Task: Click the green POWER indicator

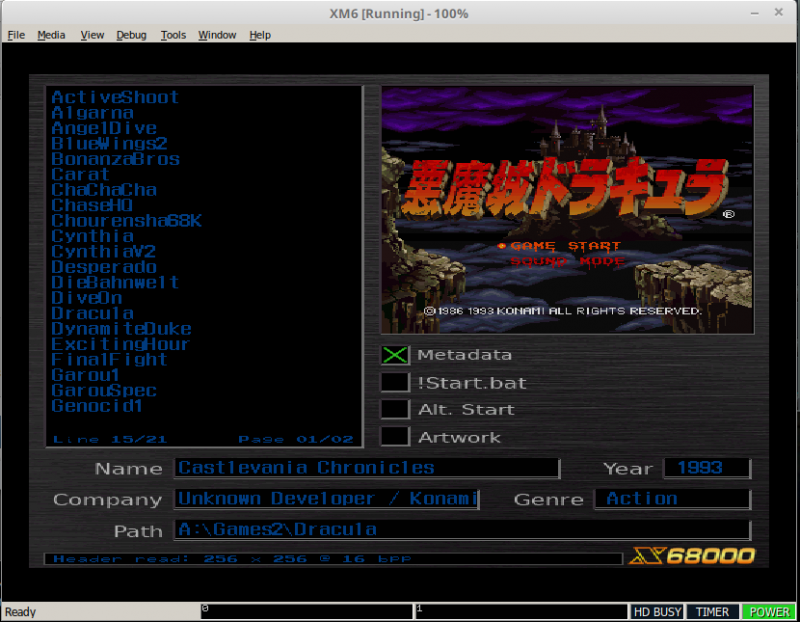Action: [x=769, y=611]
